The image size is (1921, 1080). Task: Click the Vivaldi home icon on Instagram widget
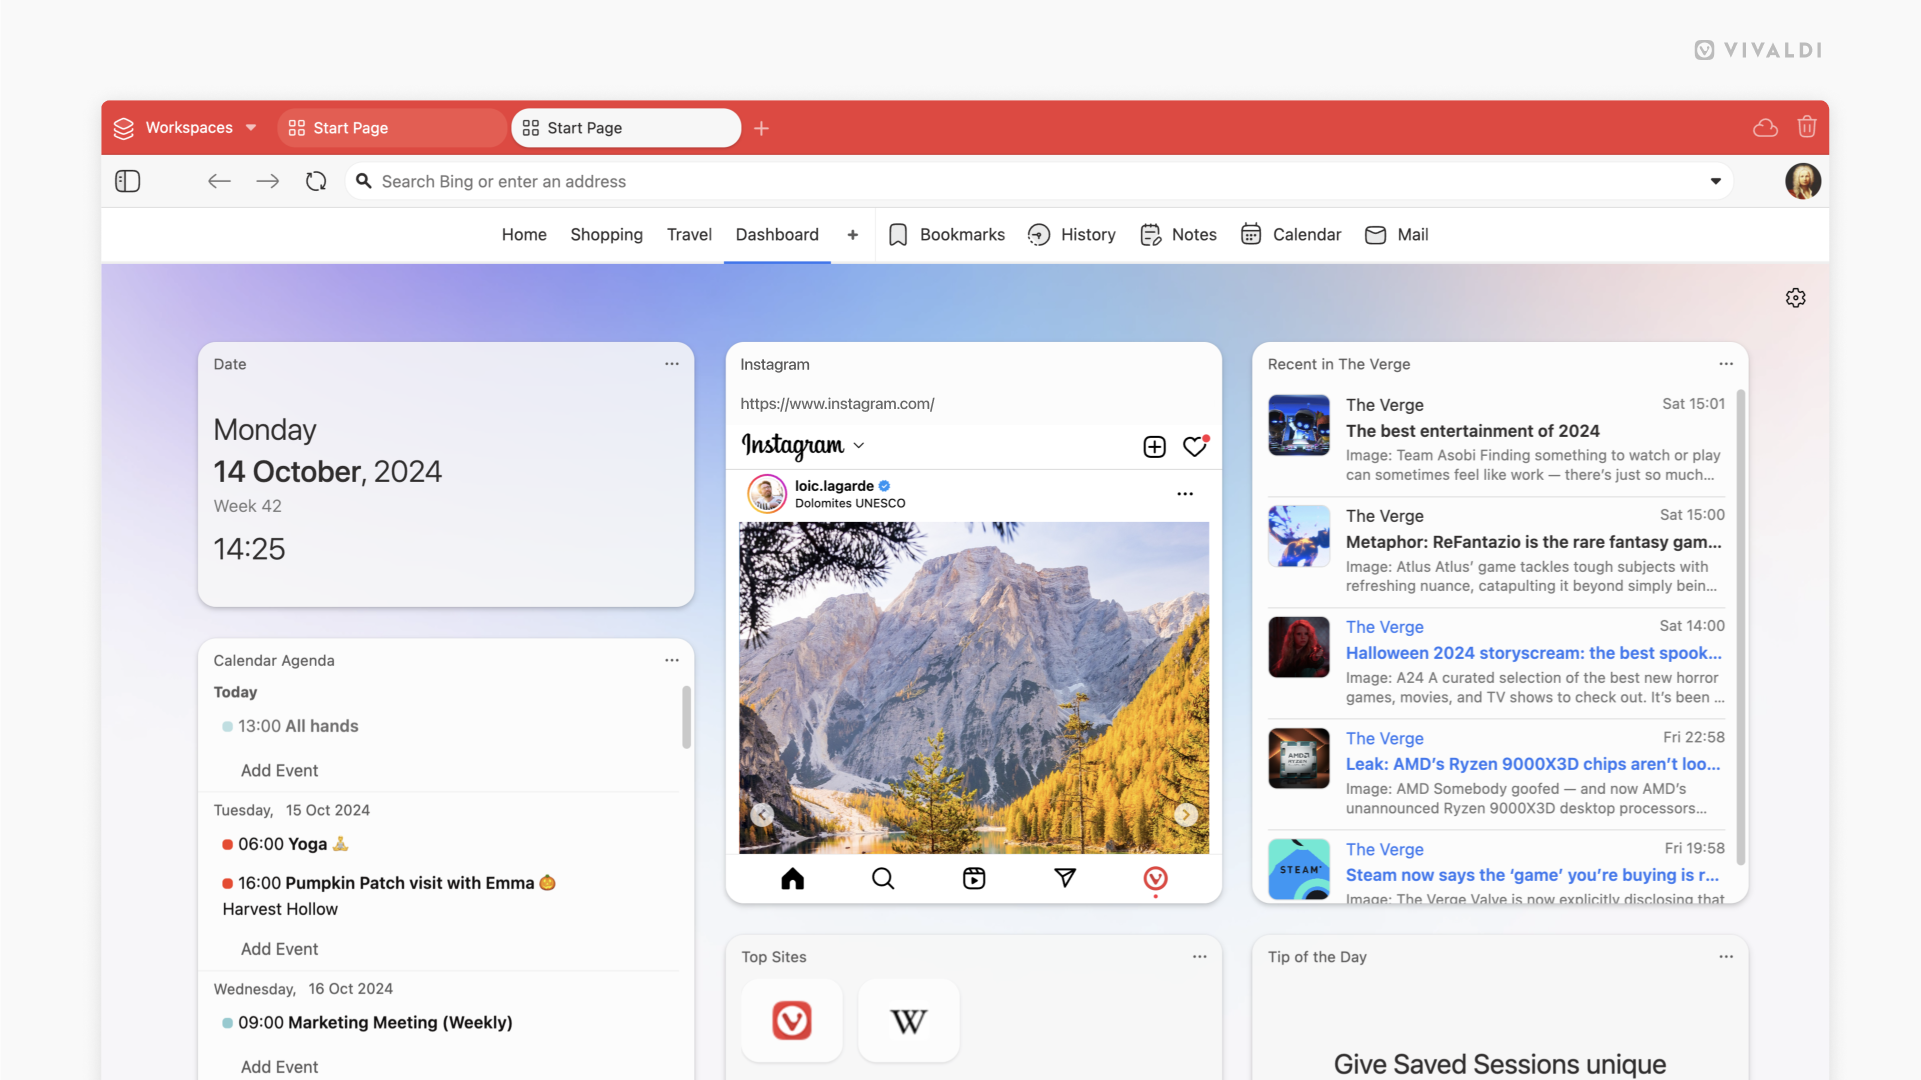coord(1154,877)
